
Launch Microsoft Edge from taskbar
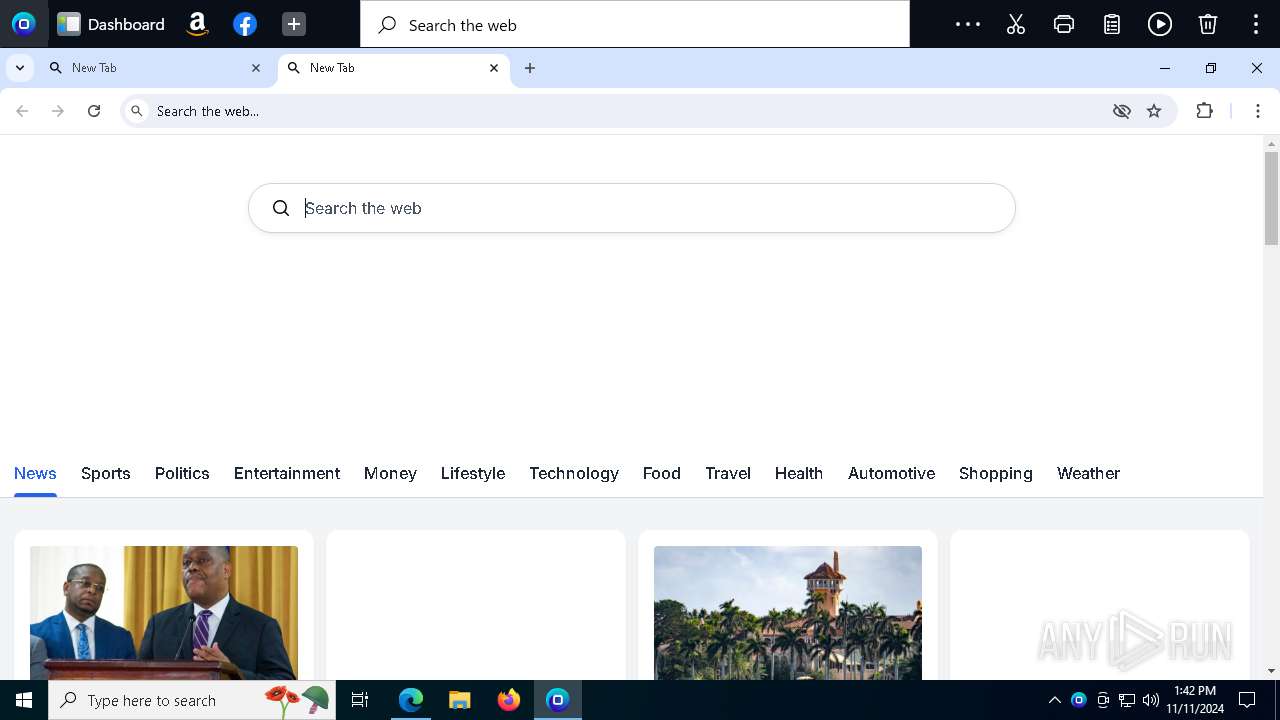tap(411, 700)
